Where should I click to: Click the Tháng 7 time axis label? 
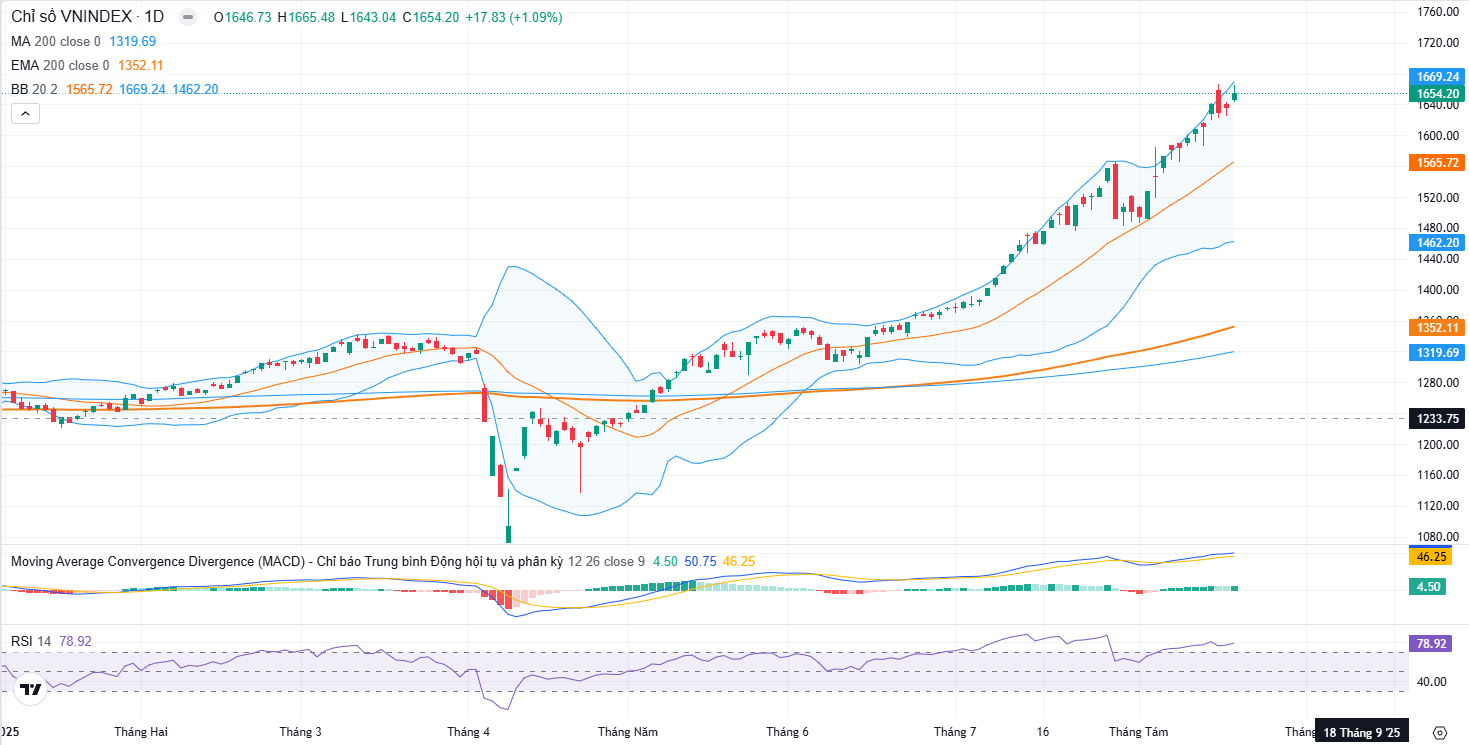coord(955,732)
